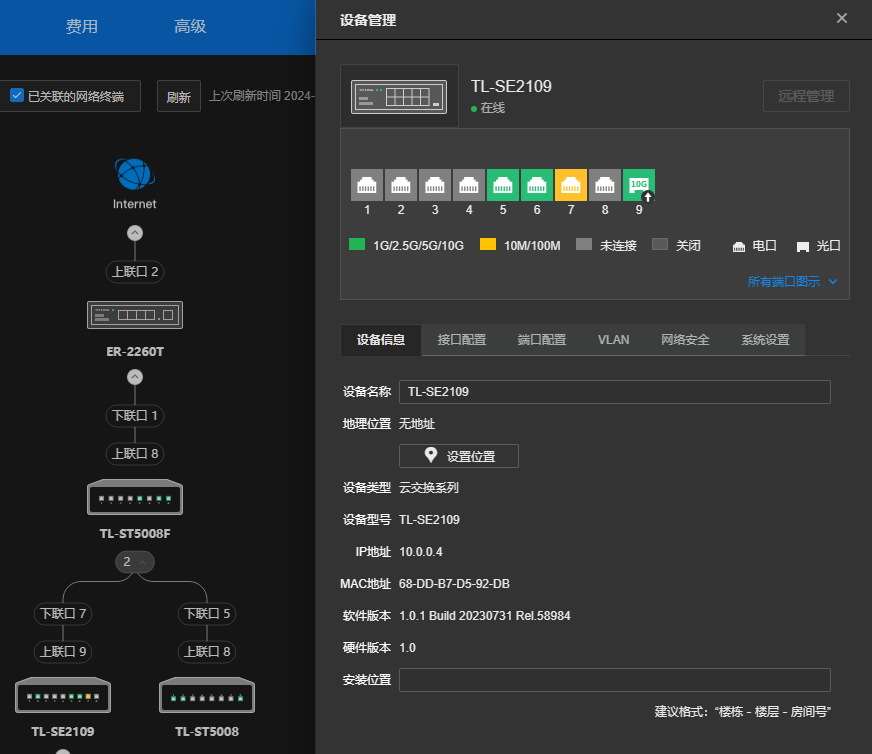The width and height of the screenshot is (872, 754).
Task: Click the yellow 10M/100M legend swatch
Action: click(488, 244)
